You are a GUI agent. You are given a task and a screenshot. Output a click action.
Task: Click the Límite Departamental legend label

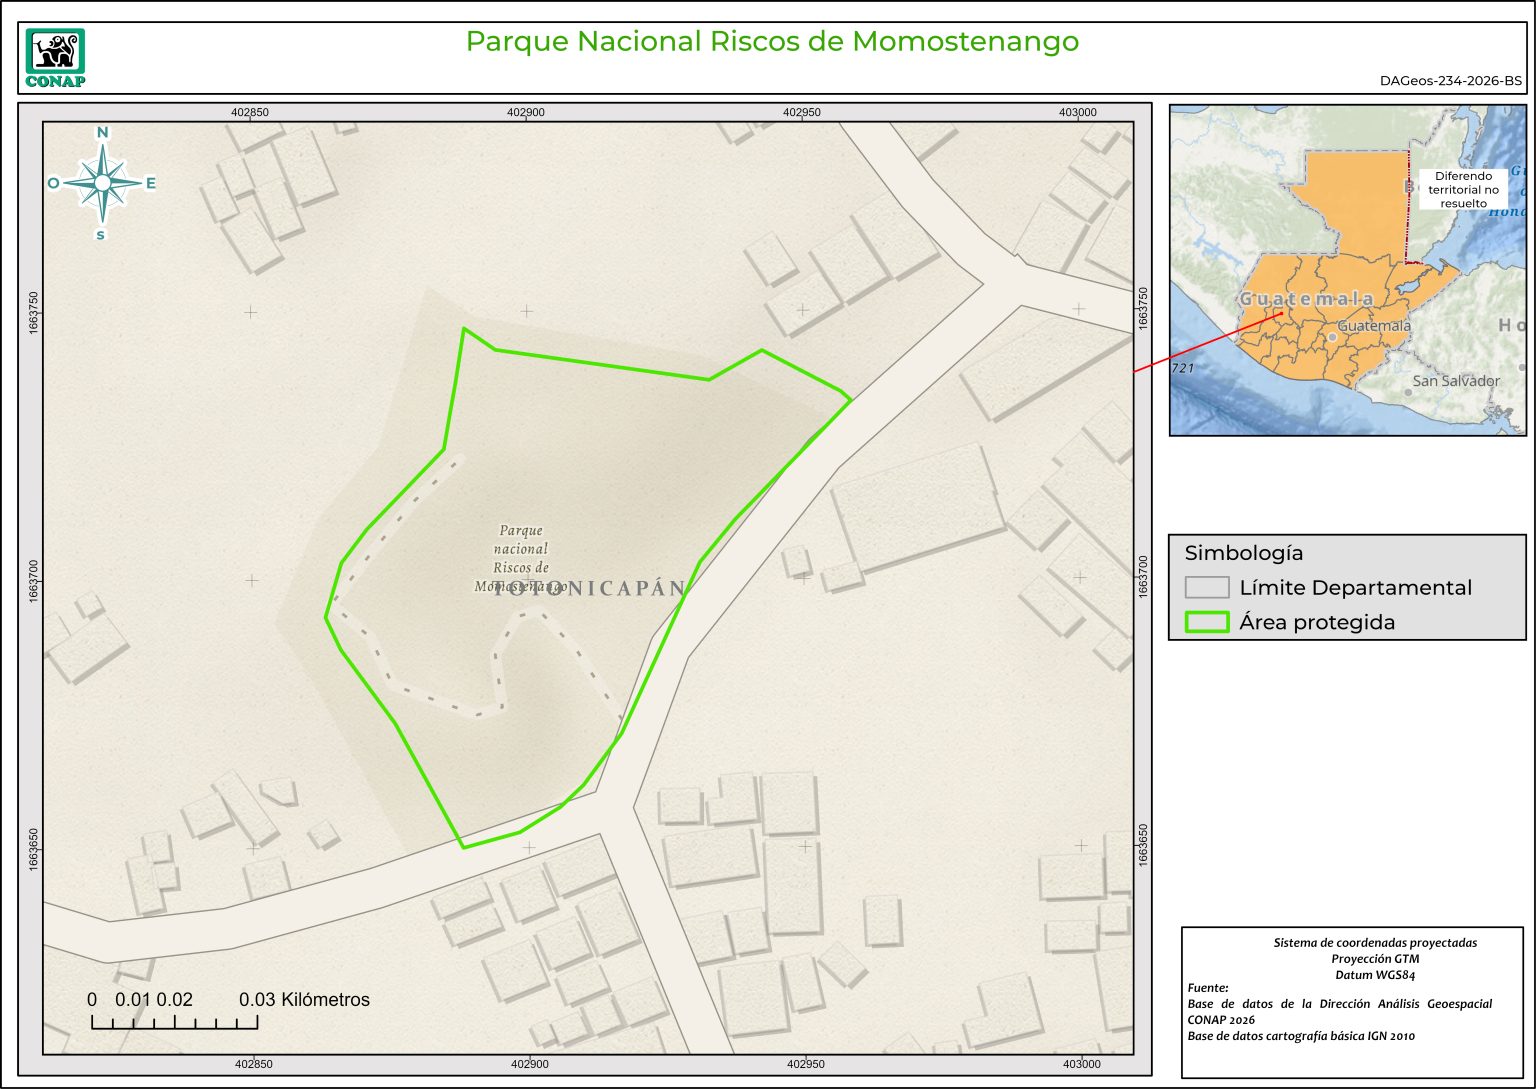click(1355, 588)
